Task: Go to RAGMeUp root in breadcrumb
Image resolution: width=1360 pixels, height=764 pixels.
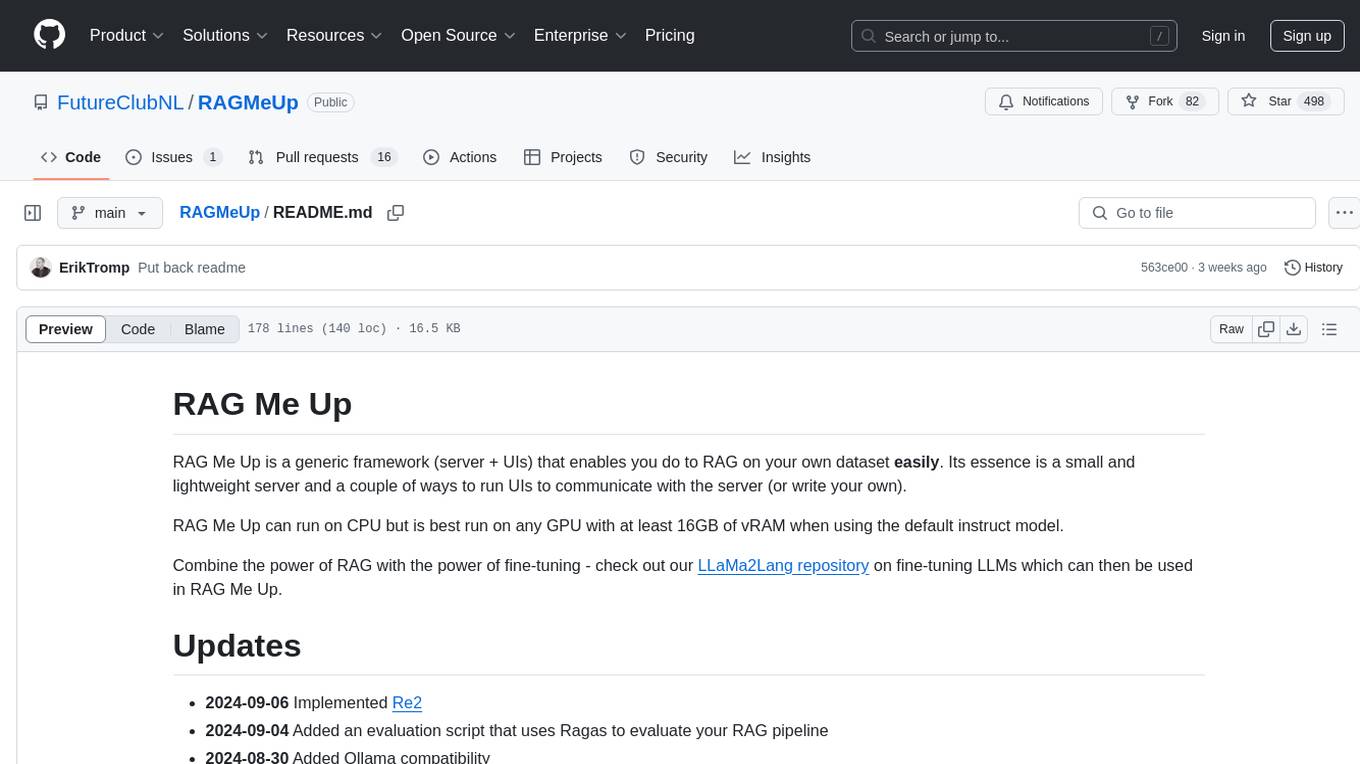Action: point(219,212)
